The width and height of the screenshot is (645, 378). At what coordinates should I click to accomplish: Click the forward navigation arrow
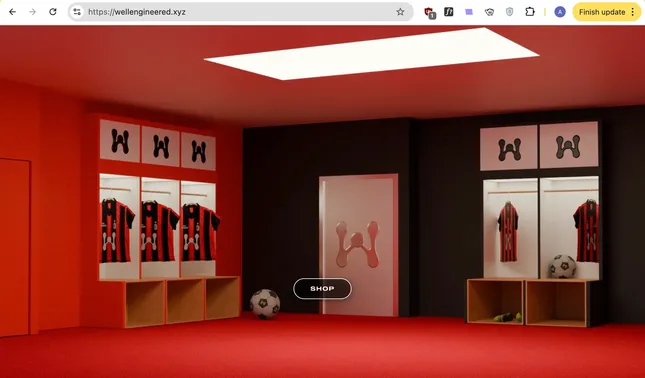point(32,12)
